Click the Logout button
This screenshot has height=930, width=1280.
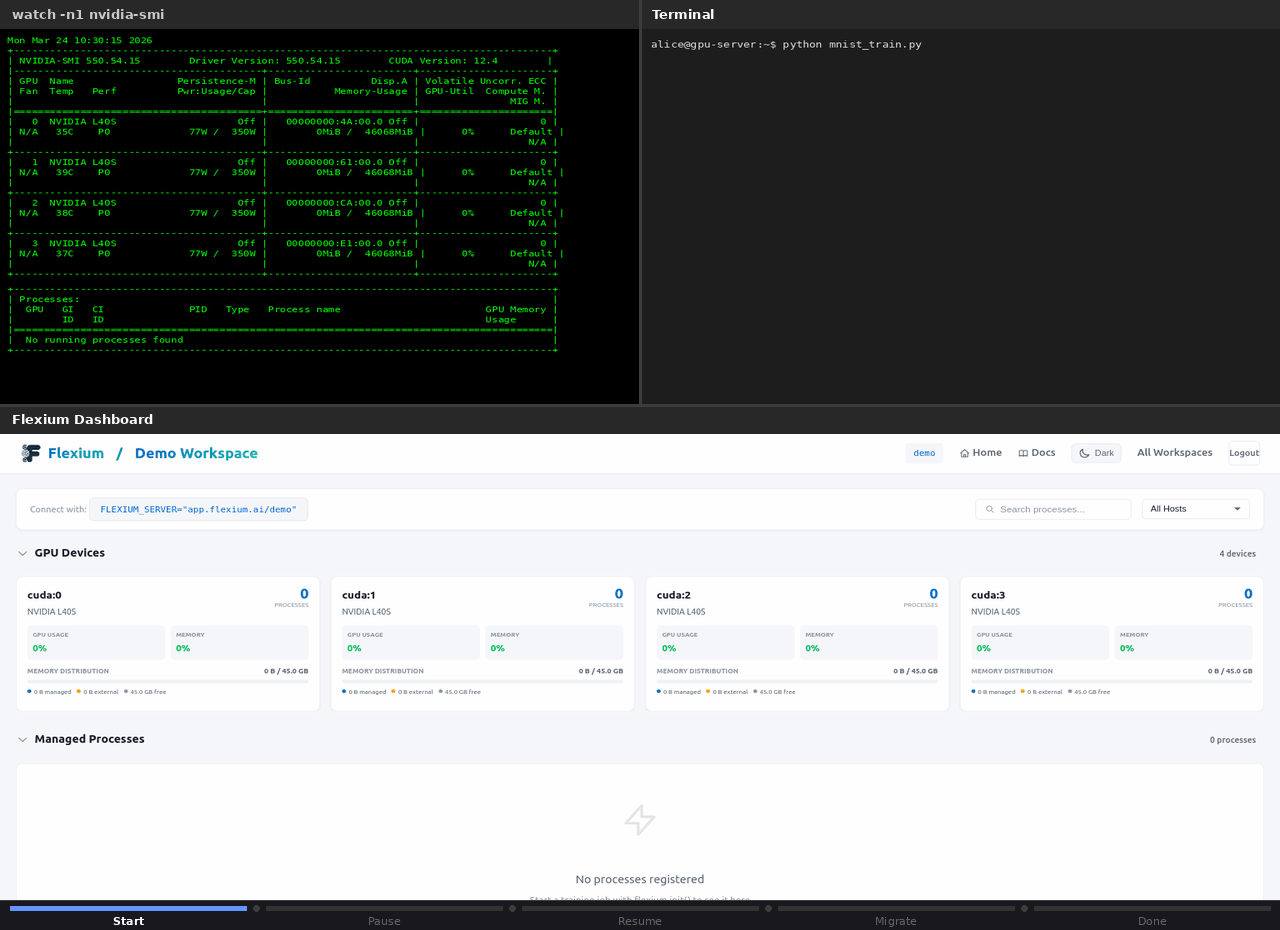(x=1244, y=453)
